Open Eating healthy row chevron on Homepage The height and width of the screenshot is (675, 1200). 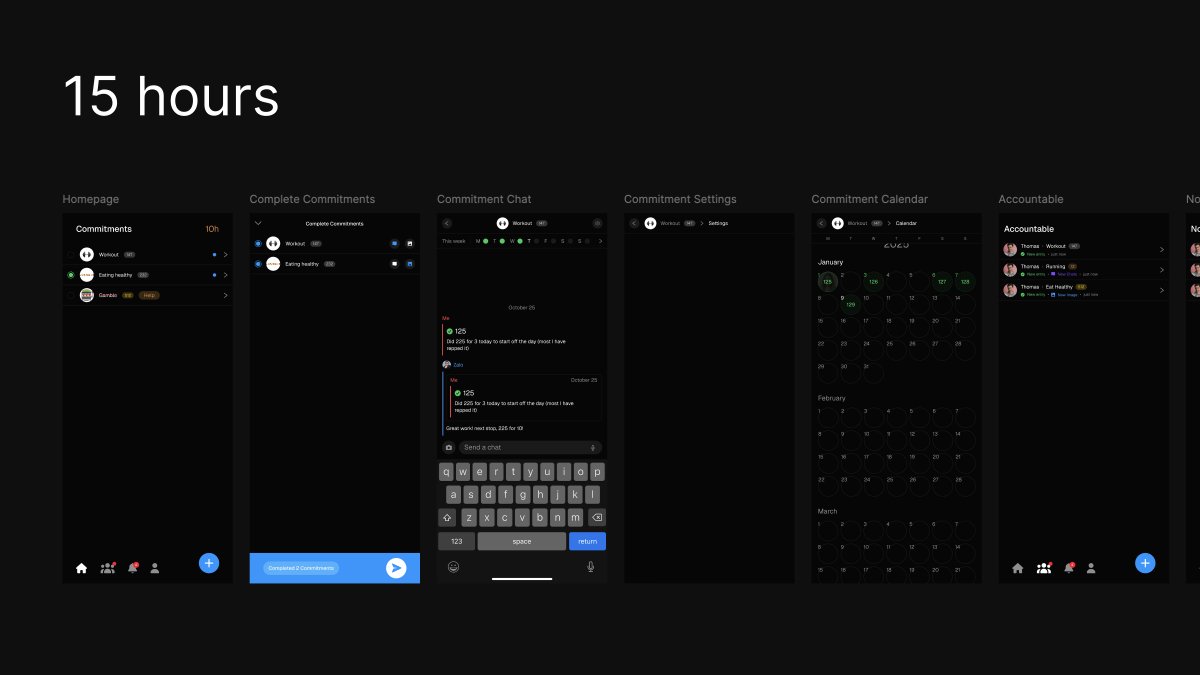click(x=225, y=275)
